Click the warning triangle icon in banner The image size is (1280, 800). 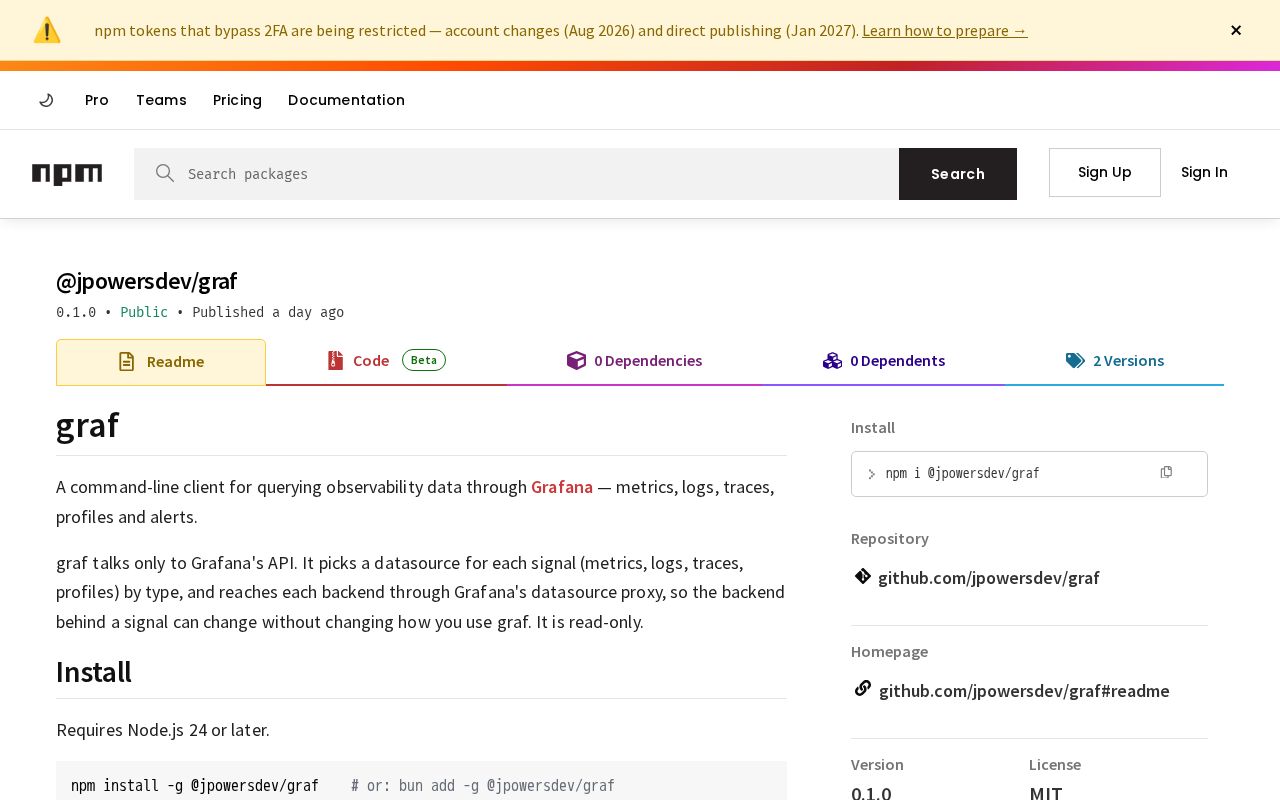tap(47, 30)
